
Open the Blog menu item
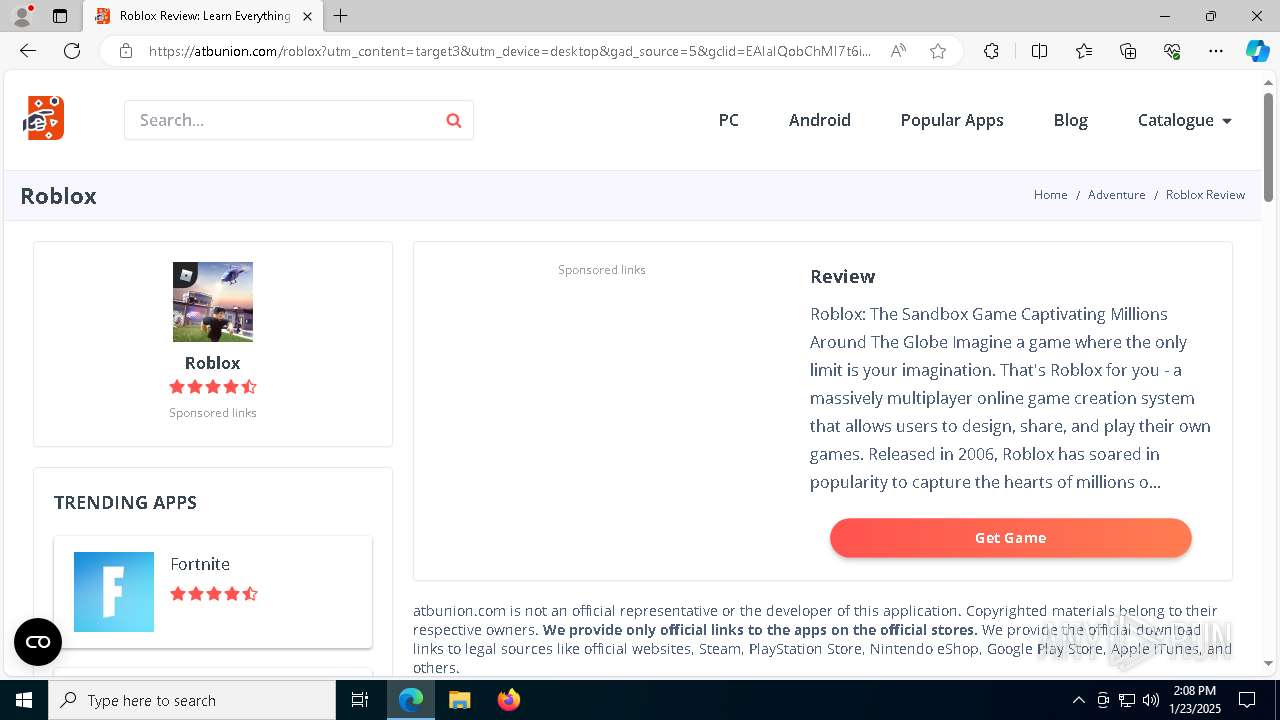point(1070,120)
